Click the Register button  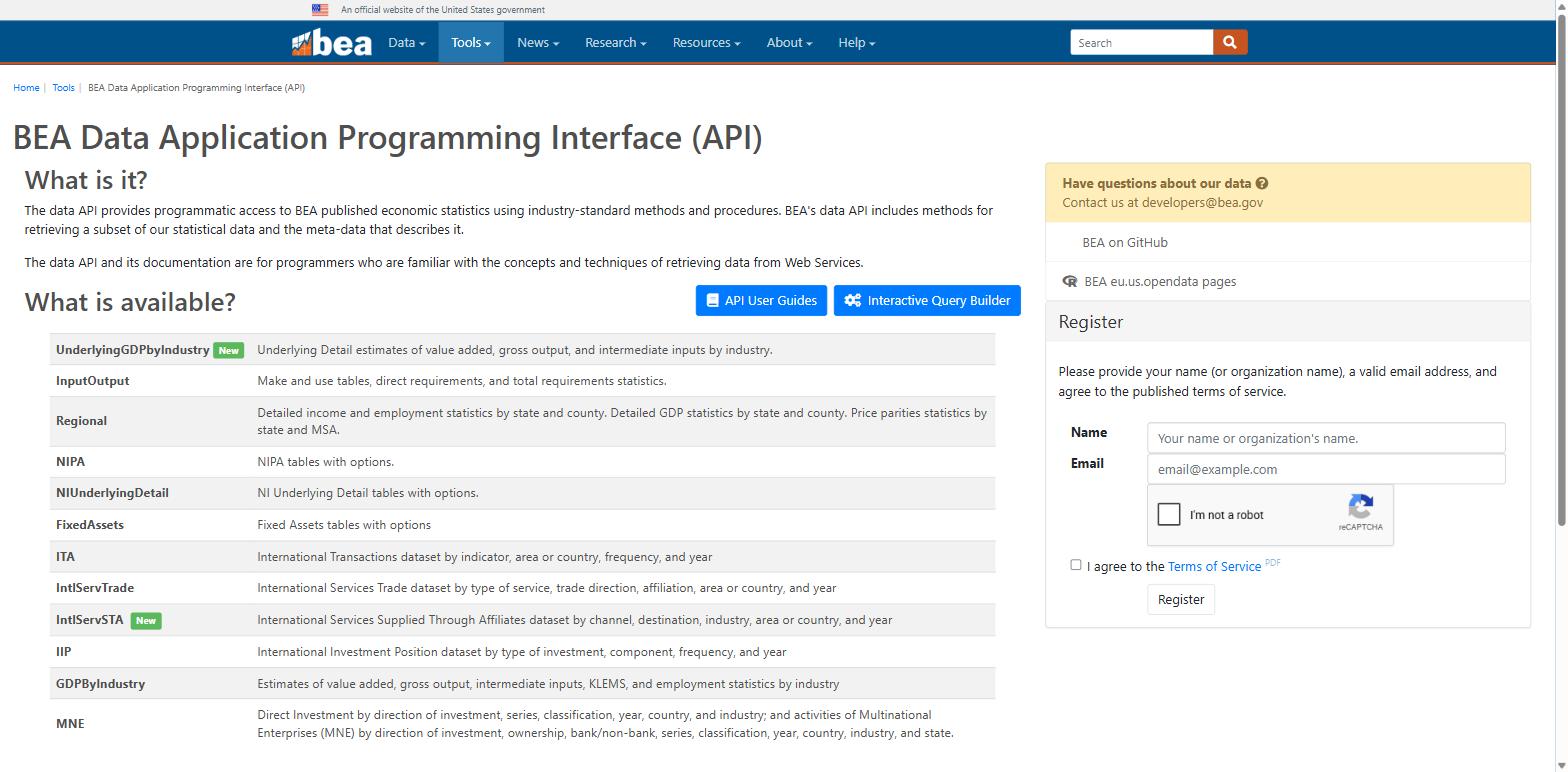coord(1181,599)
